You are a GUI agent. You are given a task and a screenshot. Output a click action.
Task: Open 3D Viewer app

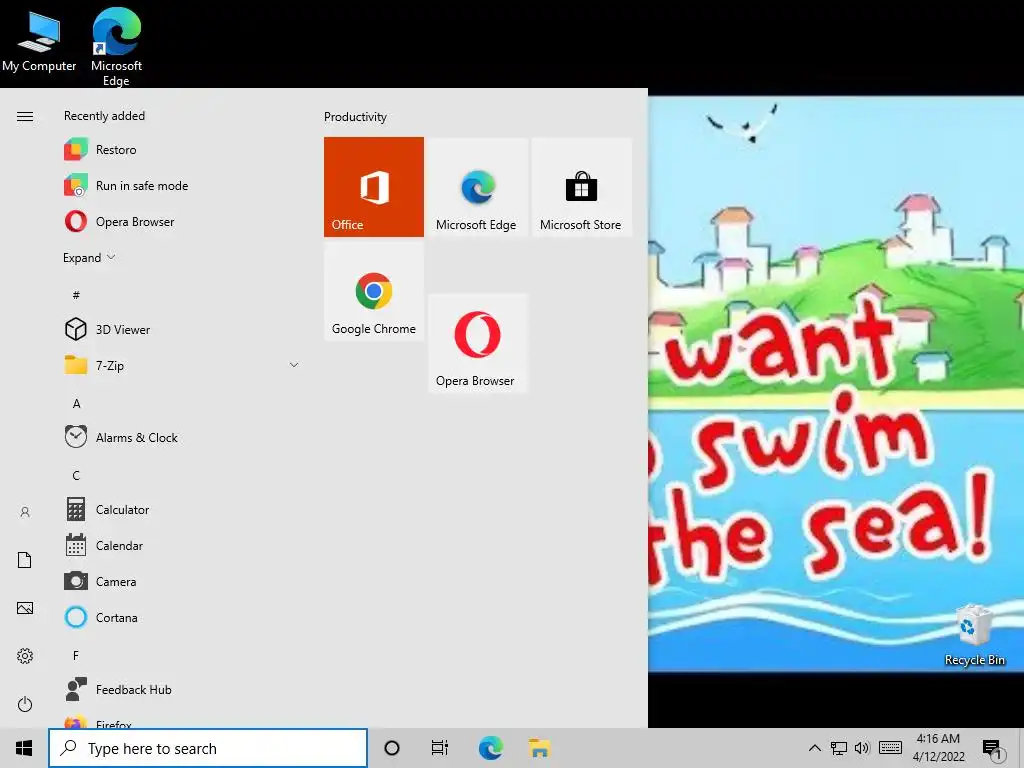click(x=183, y=329)
